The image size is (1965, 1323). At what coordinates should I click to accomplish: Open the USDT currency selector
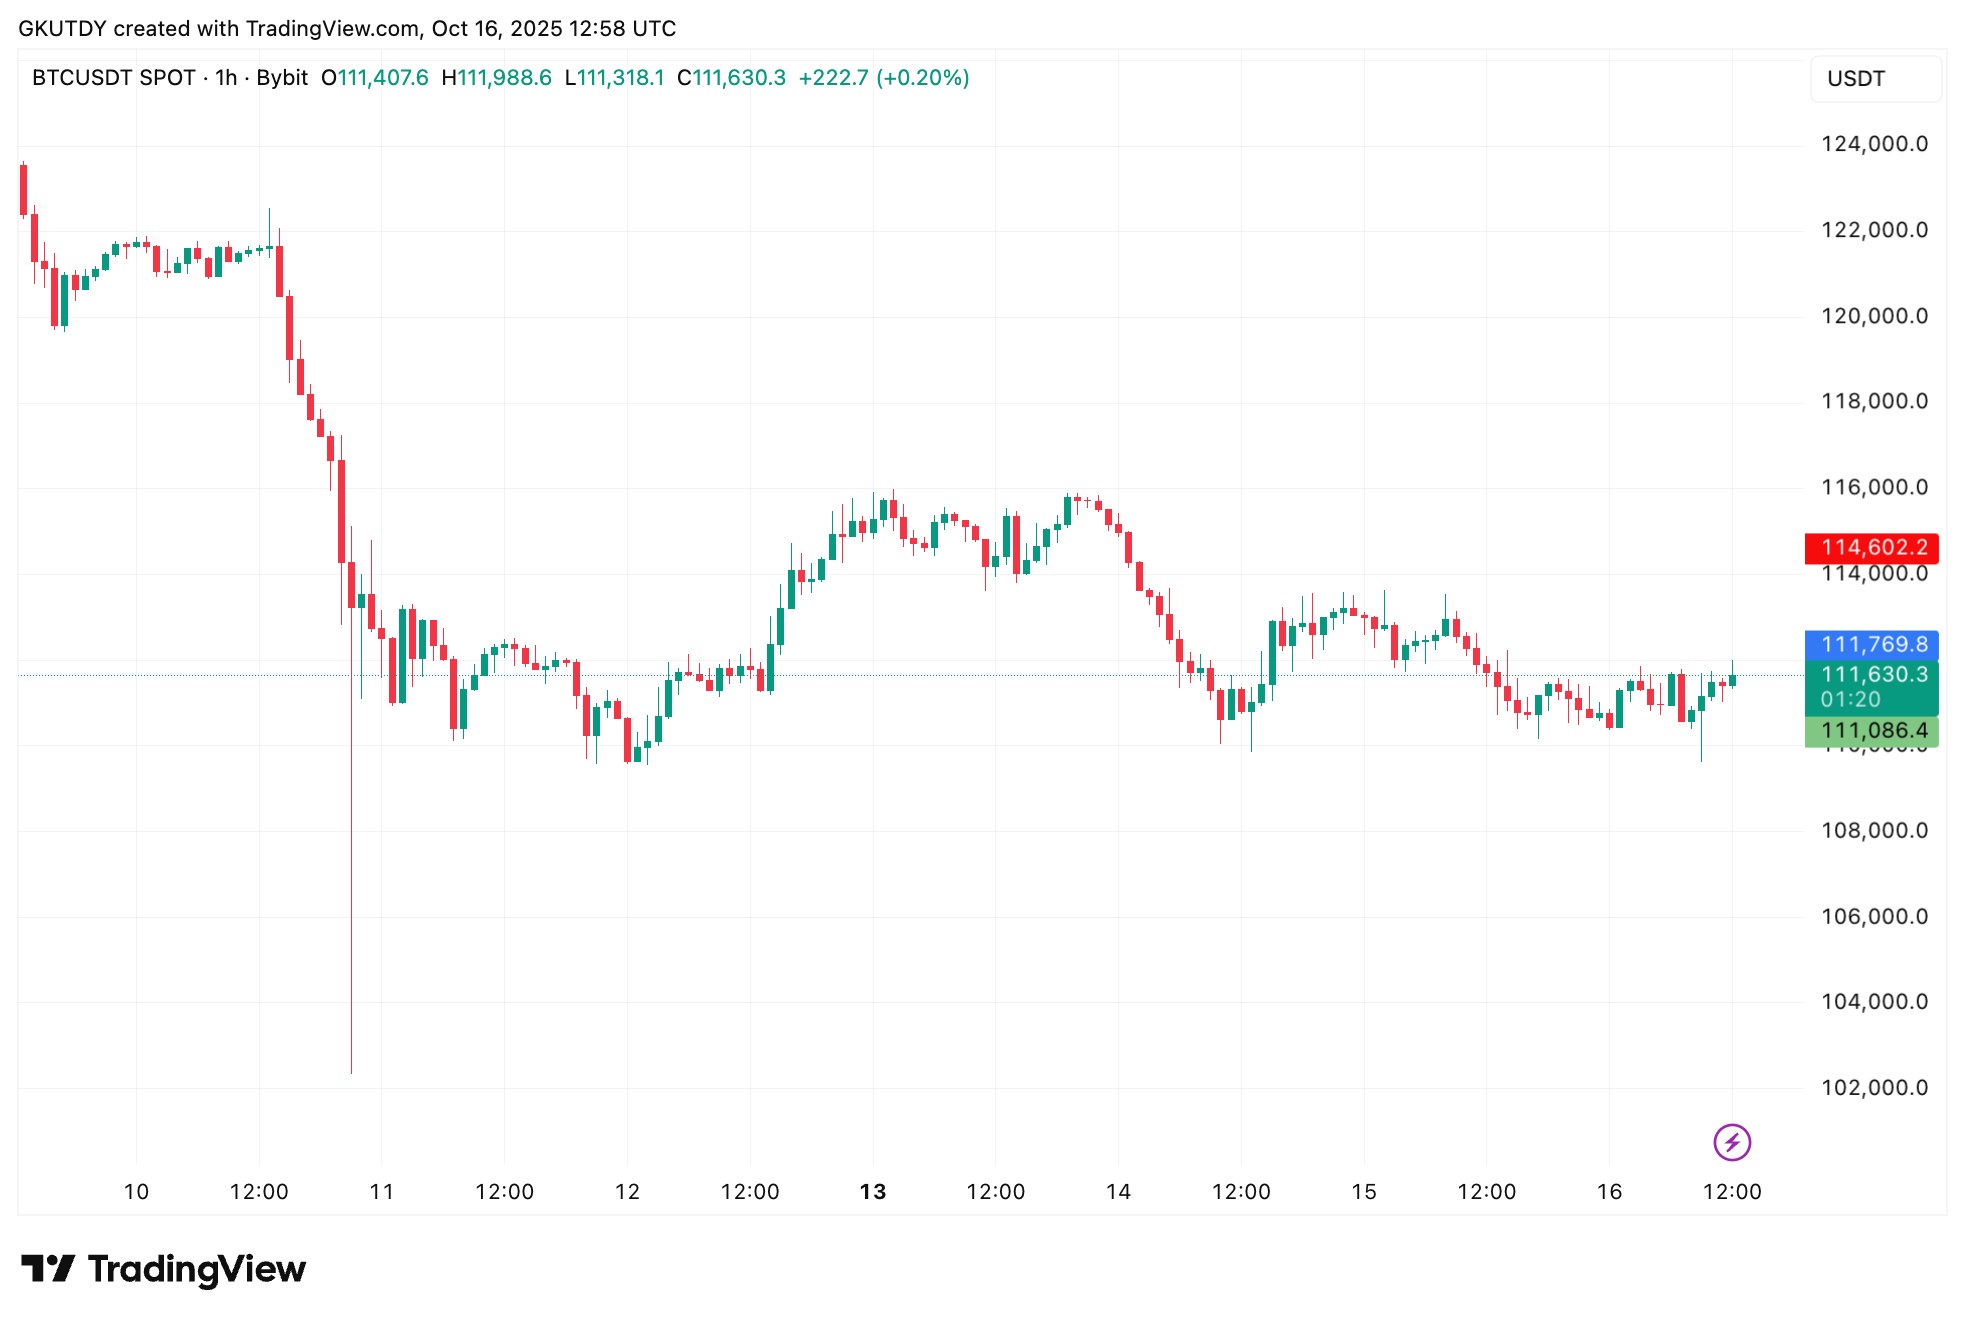[x=1874, y=79]
